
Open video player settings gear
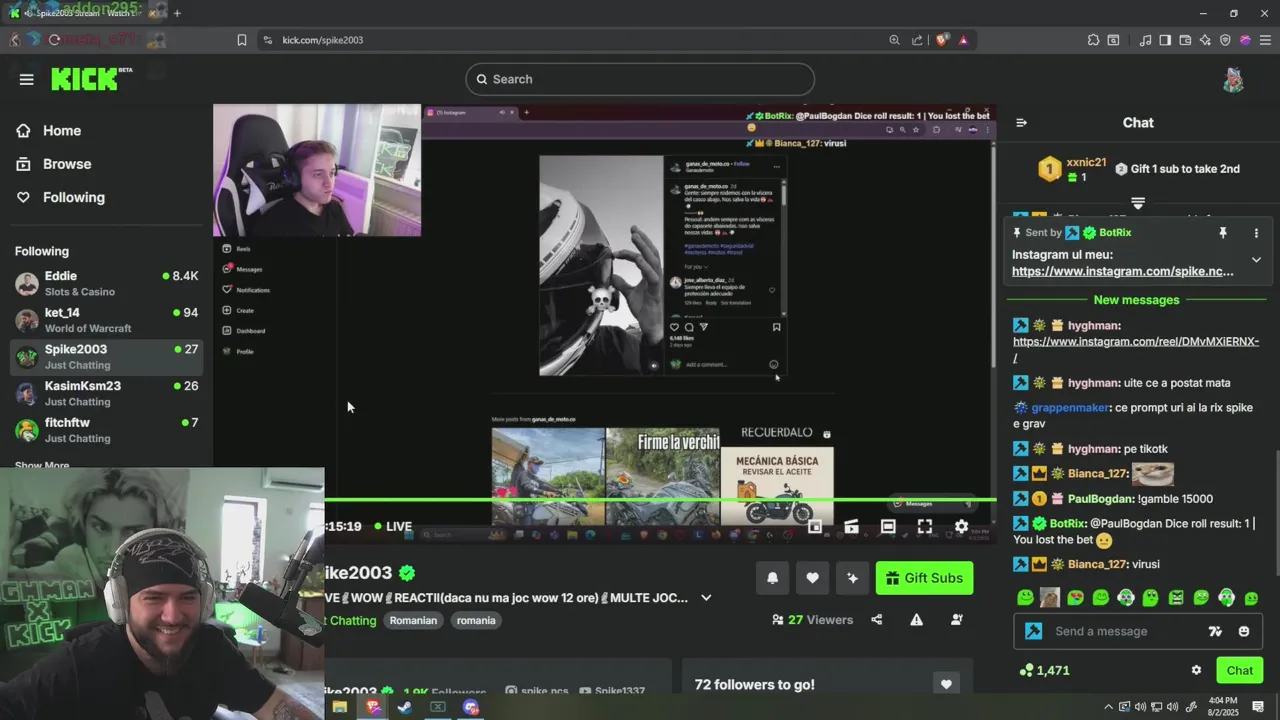click(x=961, y=527)
